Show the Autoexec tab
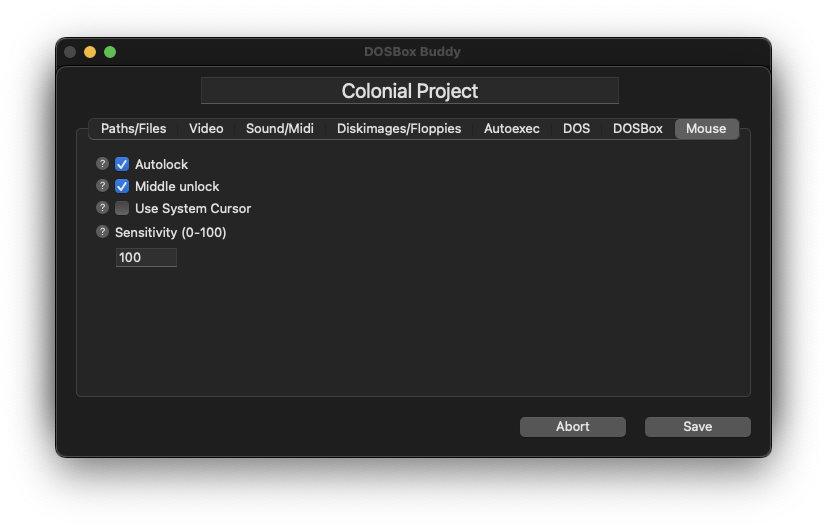 [x=512, y=129]
